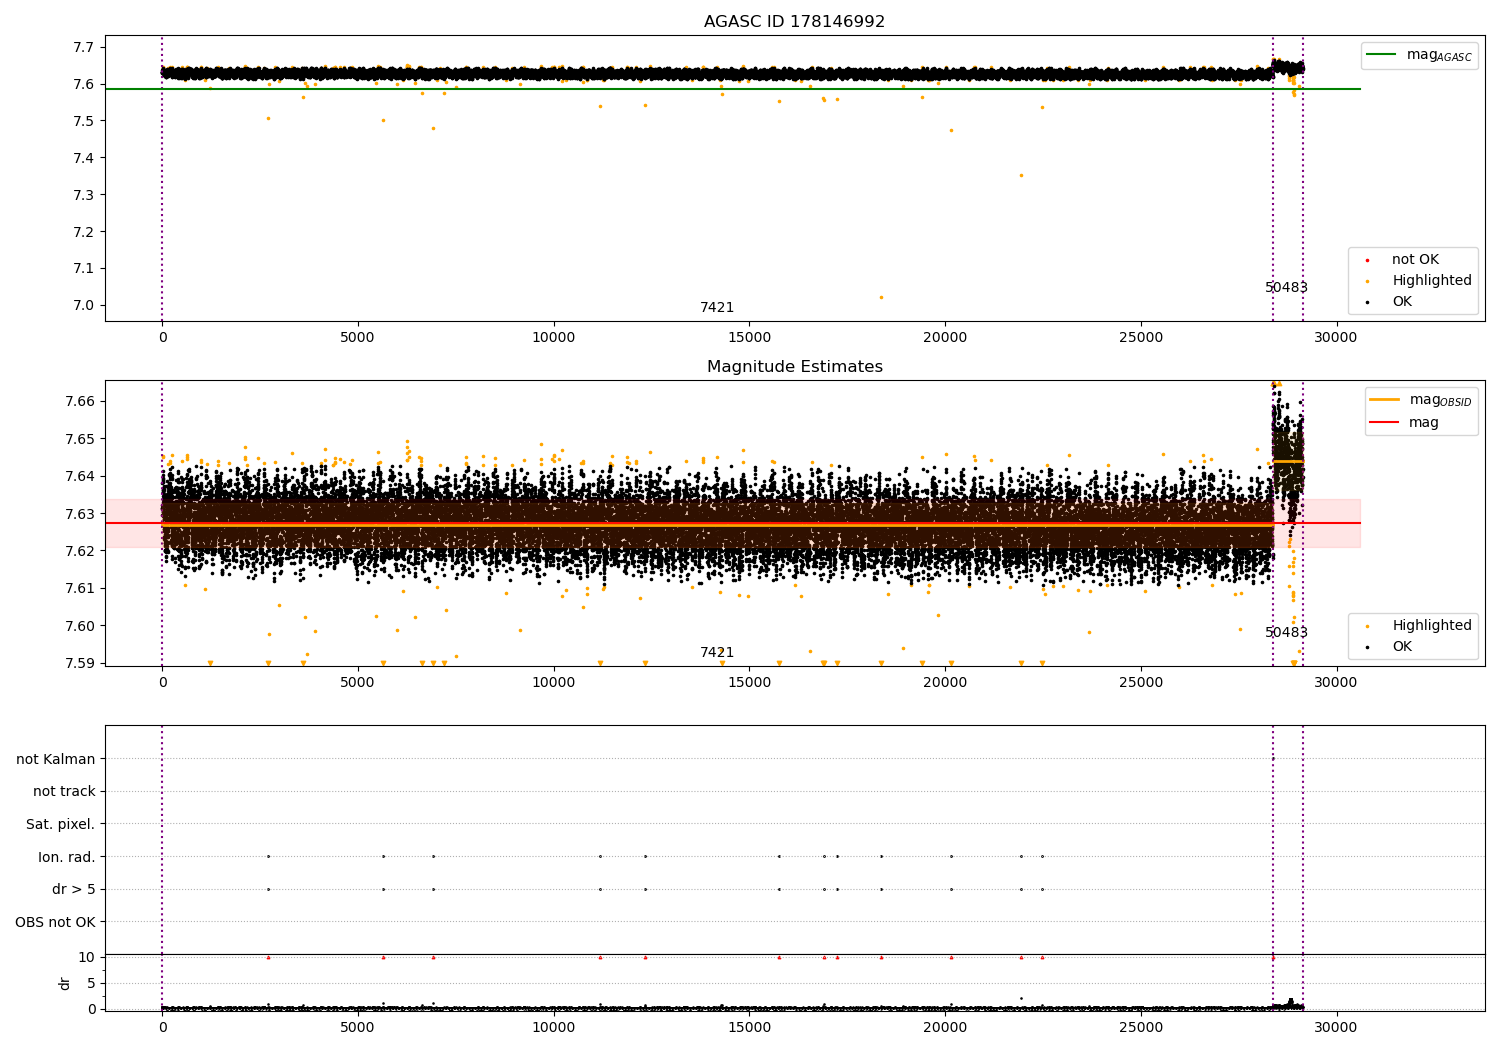Click the 'dr' axis label
Screen dimensions: 1500x1050
click(65, 983)
